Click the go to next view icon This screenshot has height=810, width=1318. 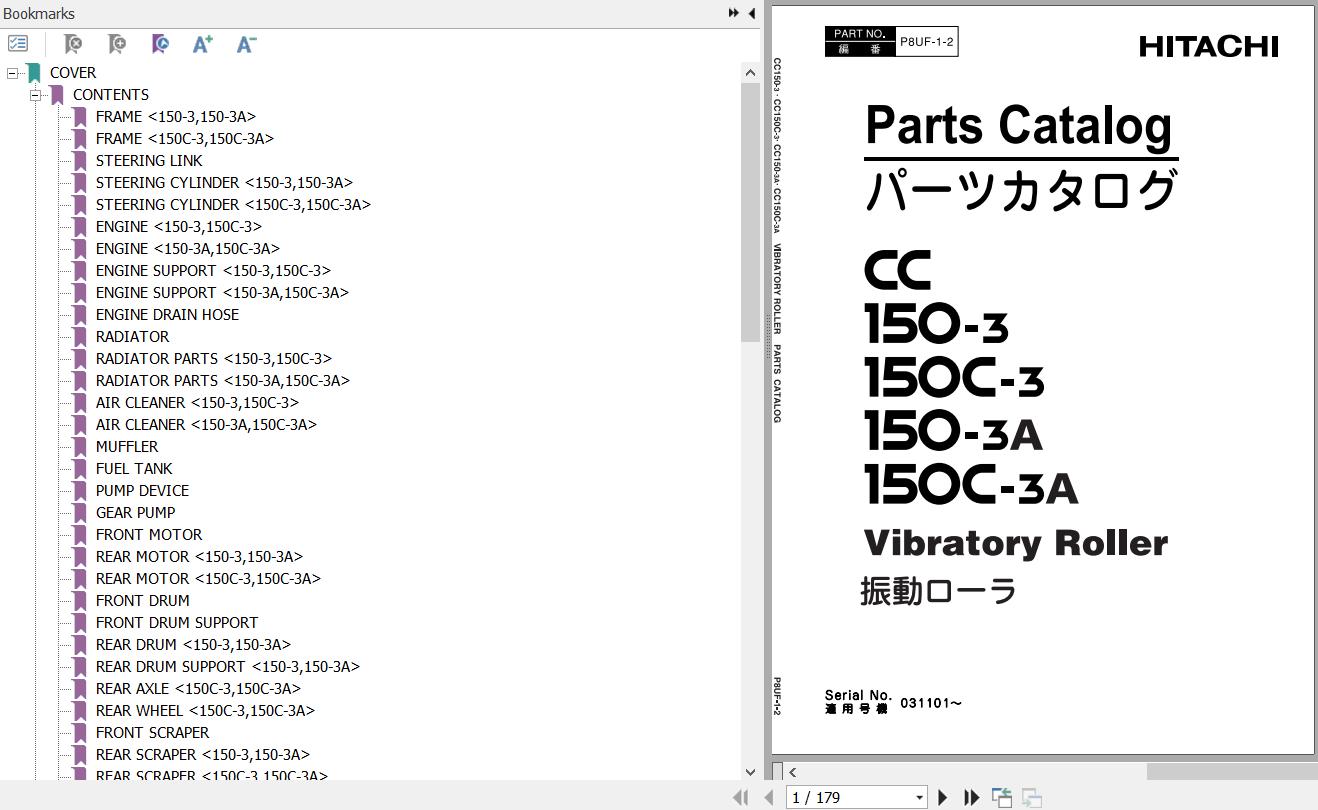pos(1032,797)
